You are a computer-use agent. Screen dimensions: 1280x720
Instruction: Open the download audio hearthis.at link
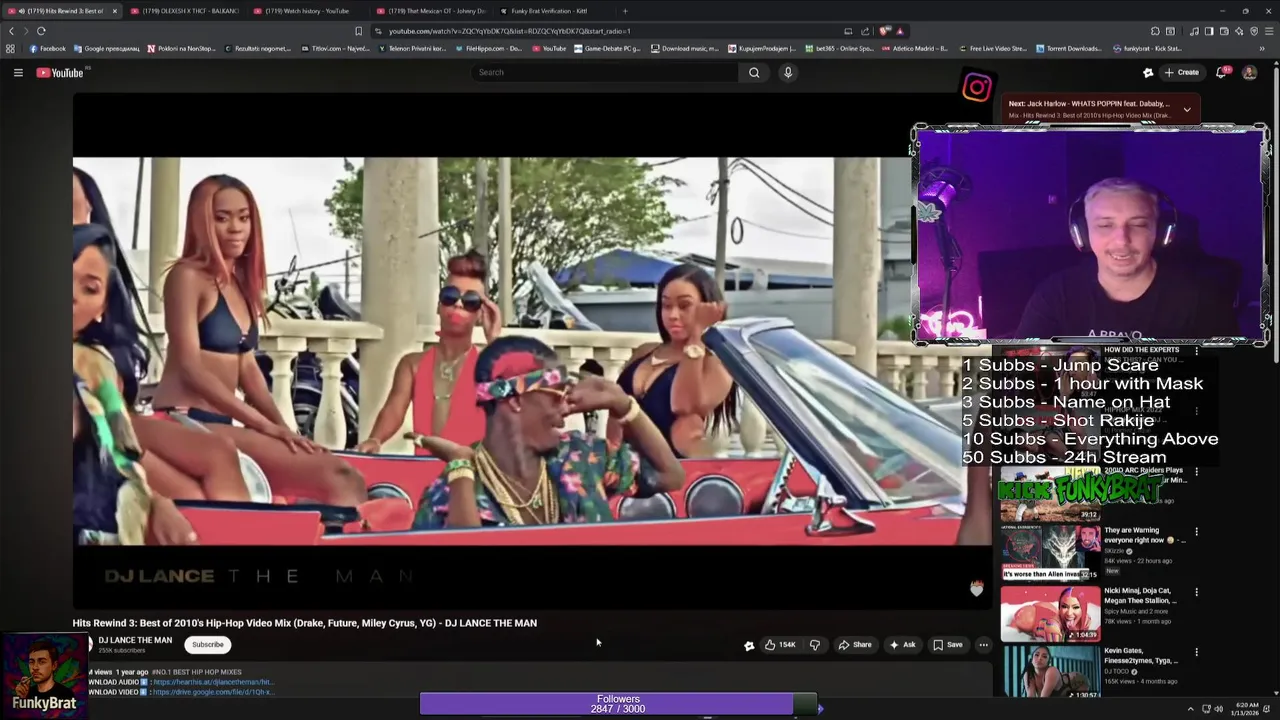coord(213,682)
